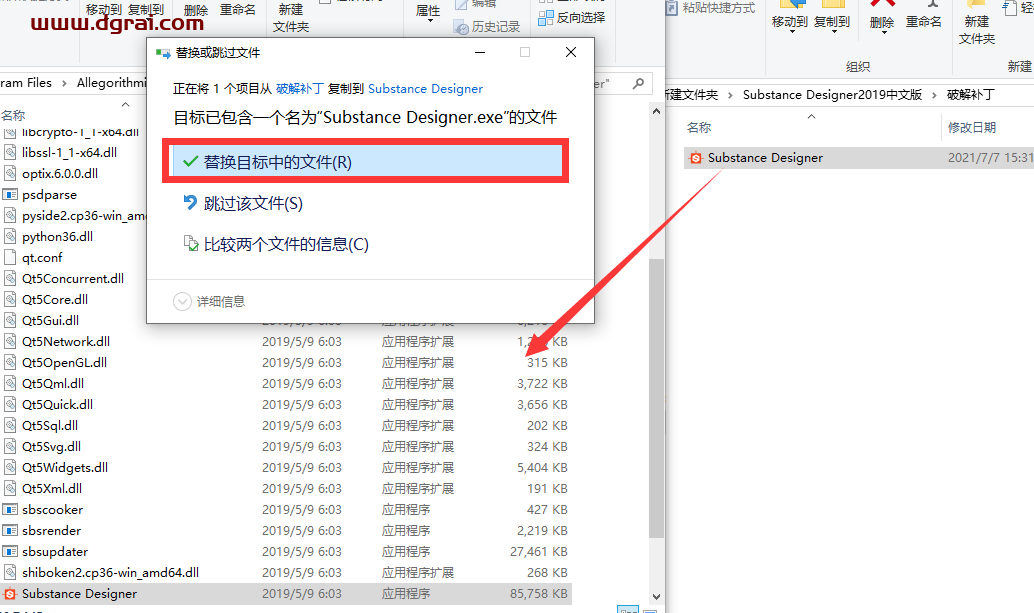Select sbsupdater application icon
The width and height of the screenshot is (1034, 613).
(10, 552)
